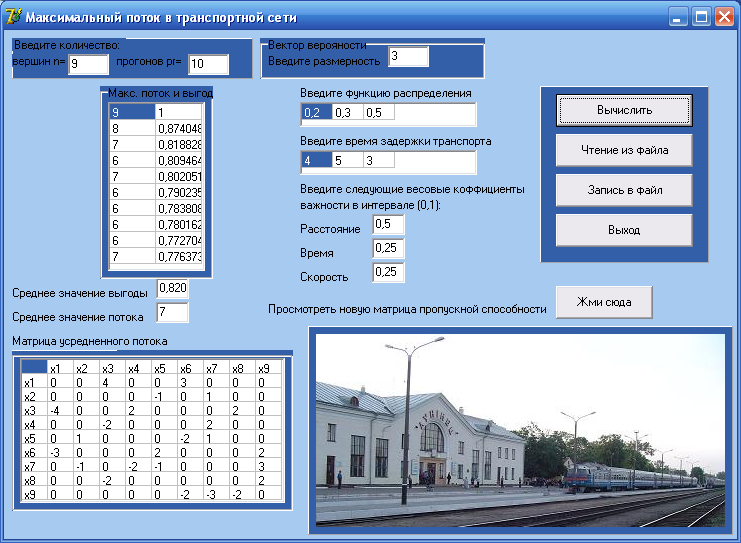Select the 0,3 cell in distribution function row
This screenshot has height=543, width=741.
[347, 112]
